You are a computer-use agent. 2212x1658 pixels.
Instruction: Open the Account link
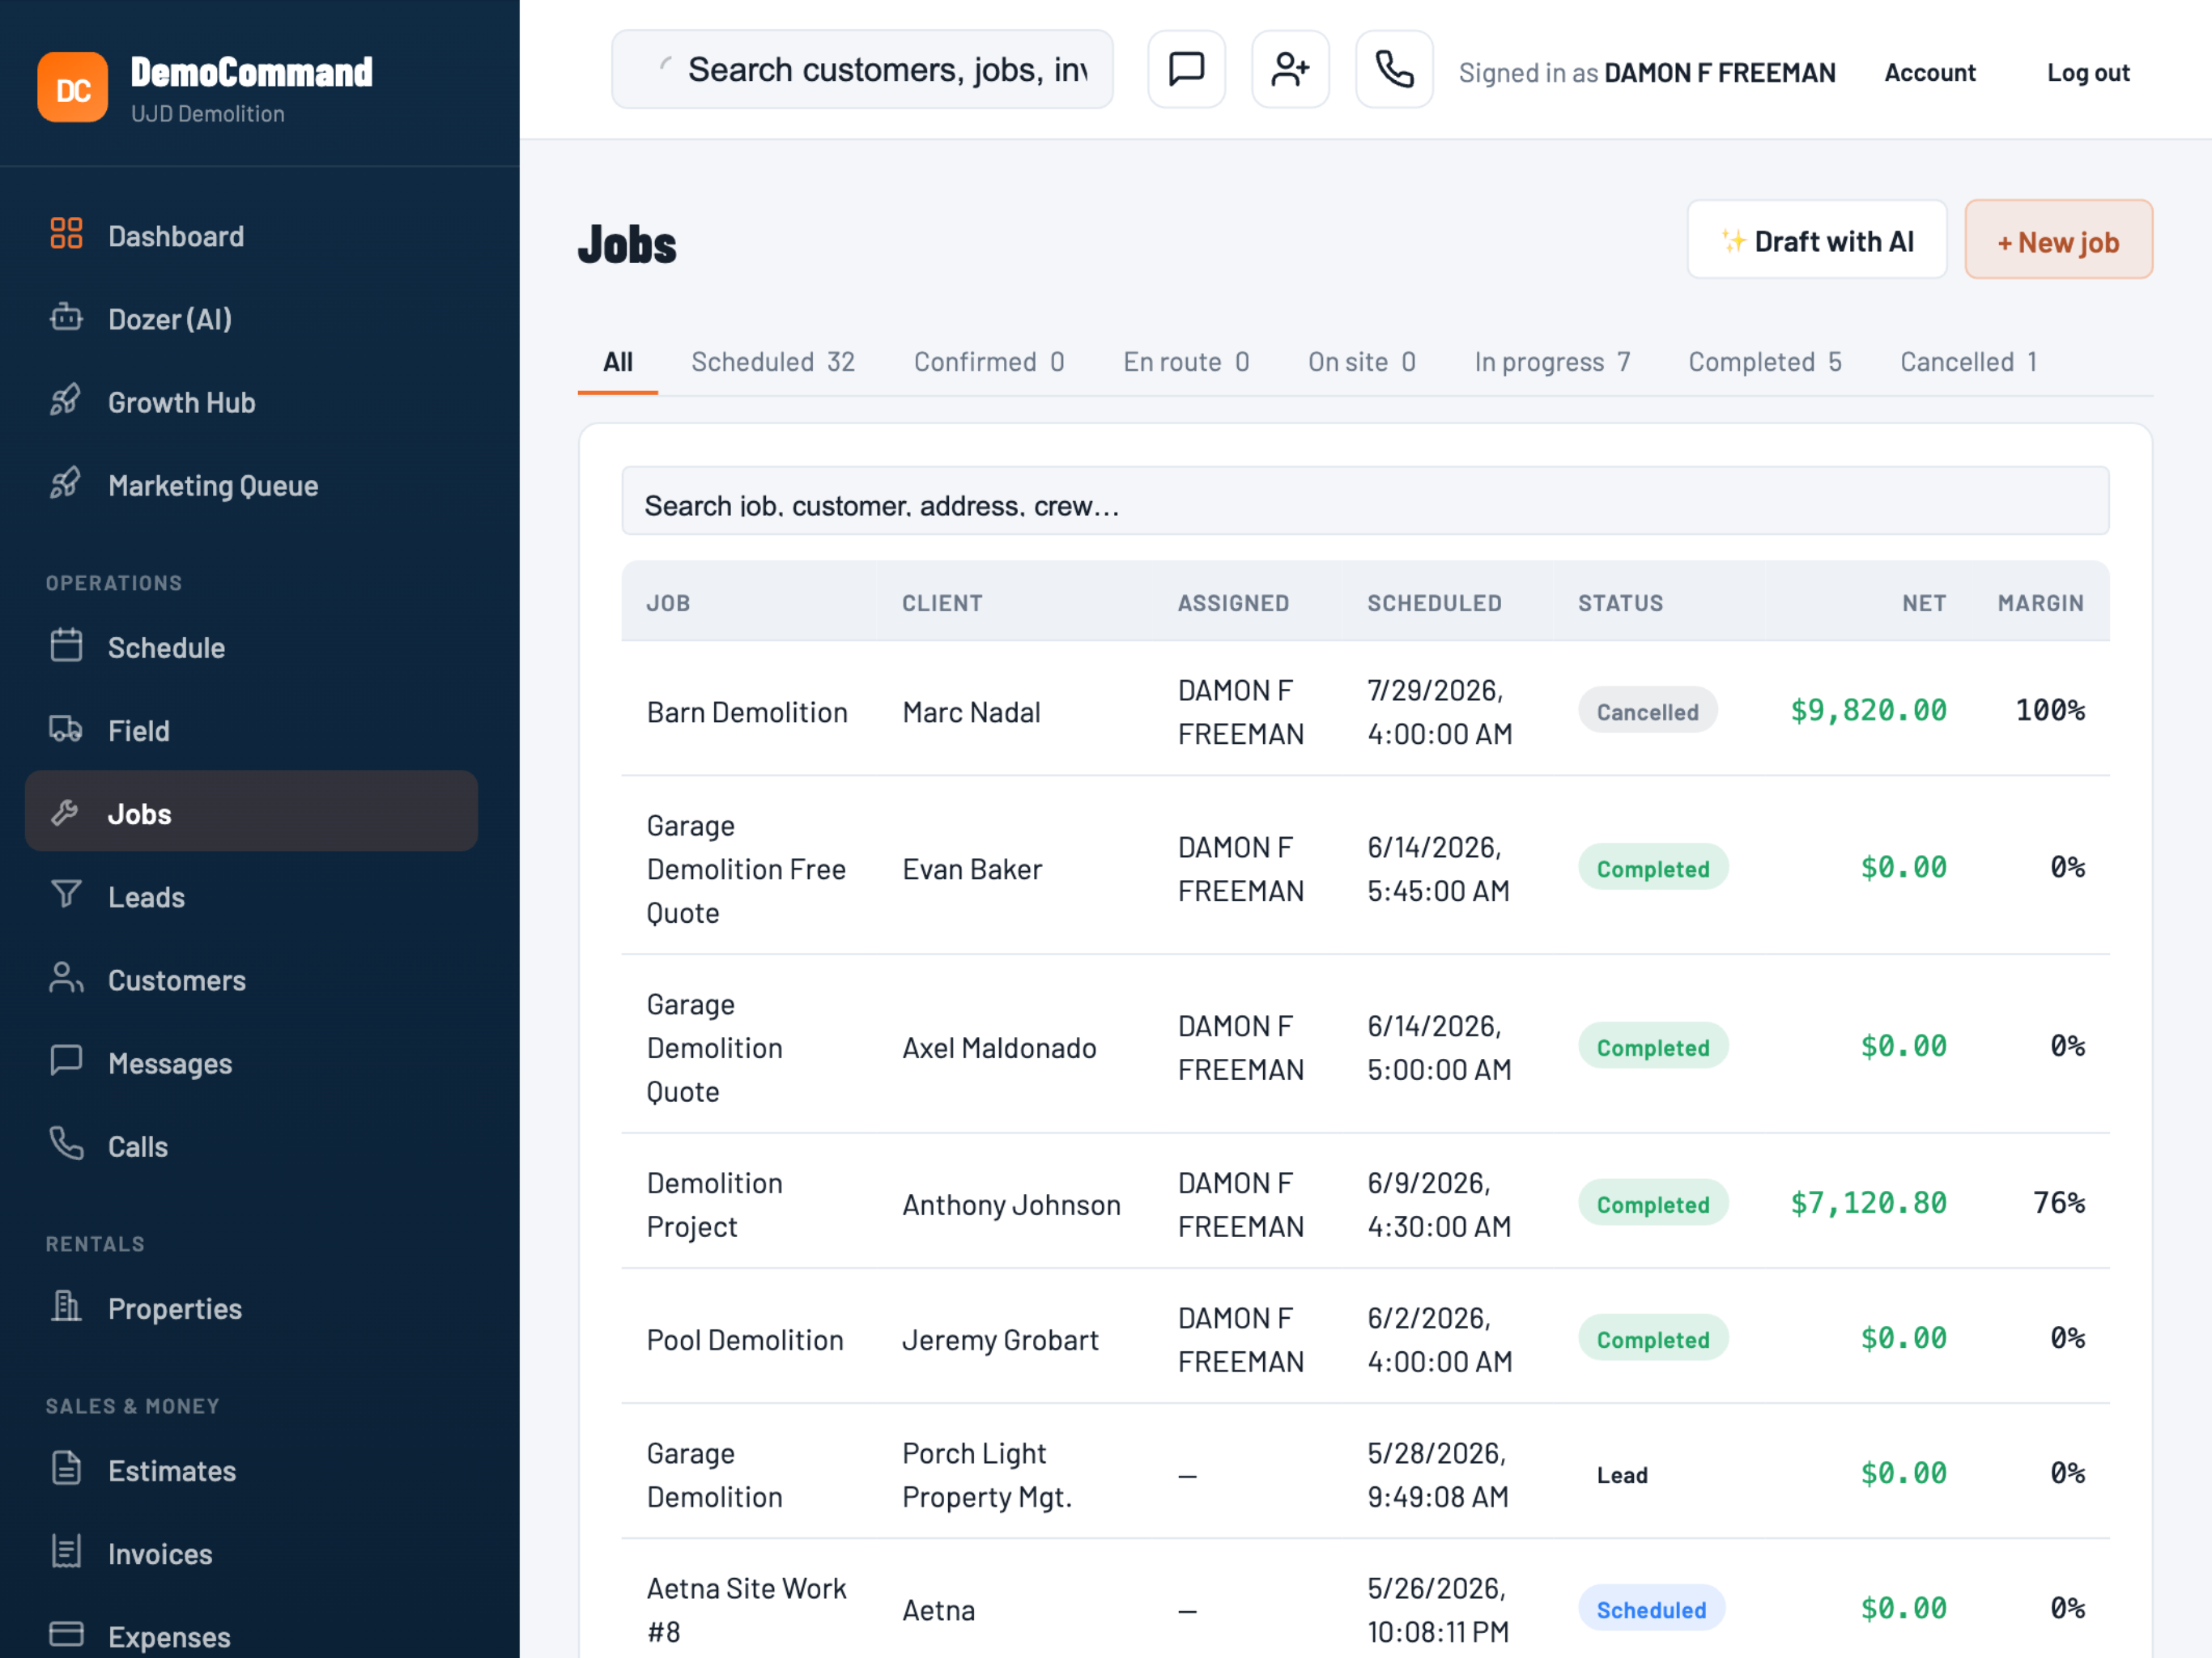(x=1929, y=72)
